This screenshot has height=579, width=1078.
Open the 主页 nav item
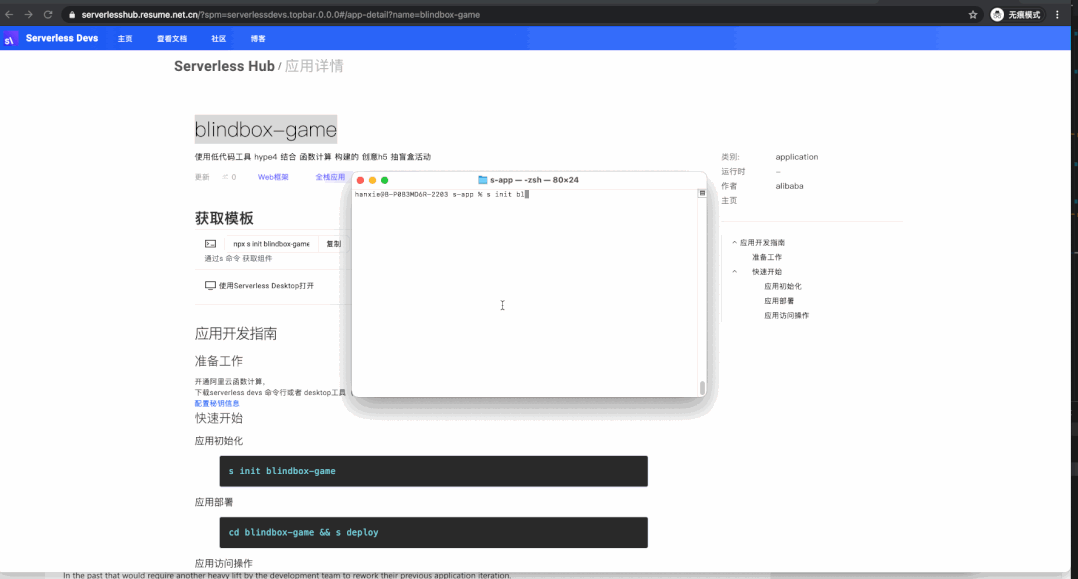124,39
